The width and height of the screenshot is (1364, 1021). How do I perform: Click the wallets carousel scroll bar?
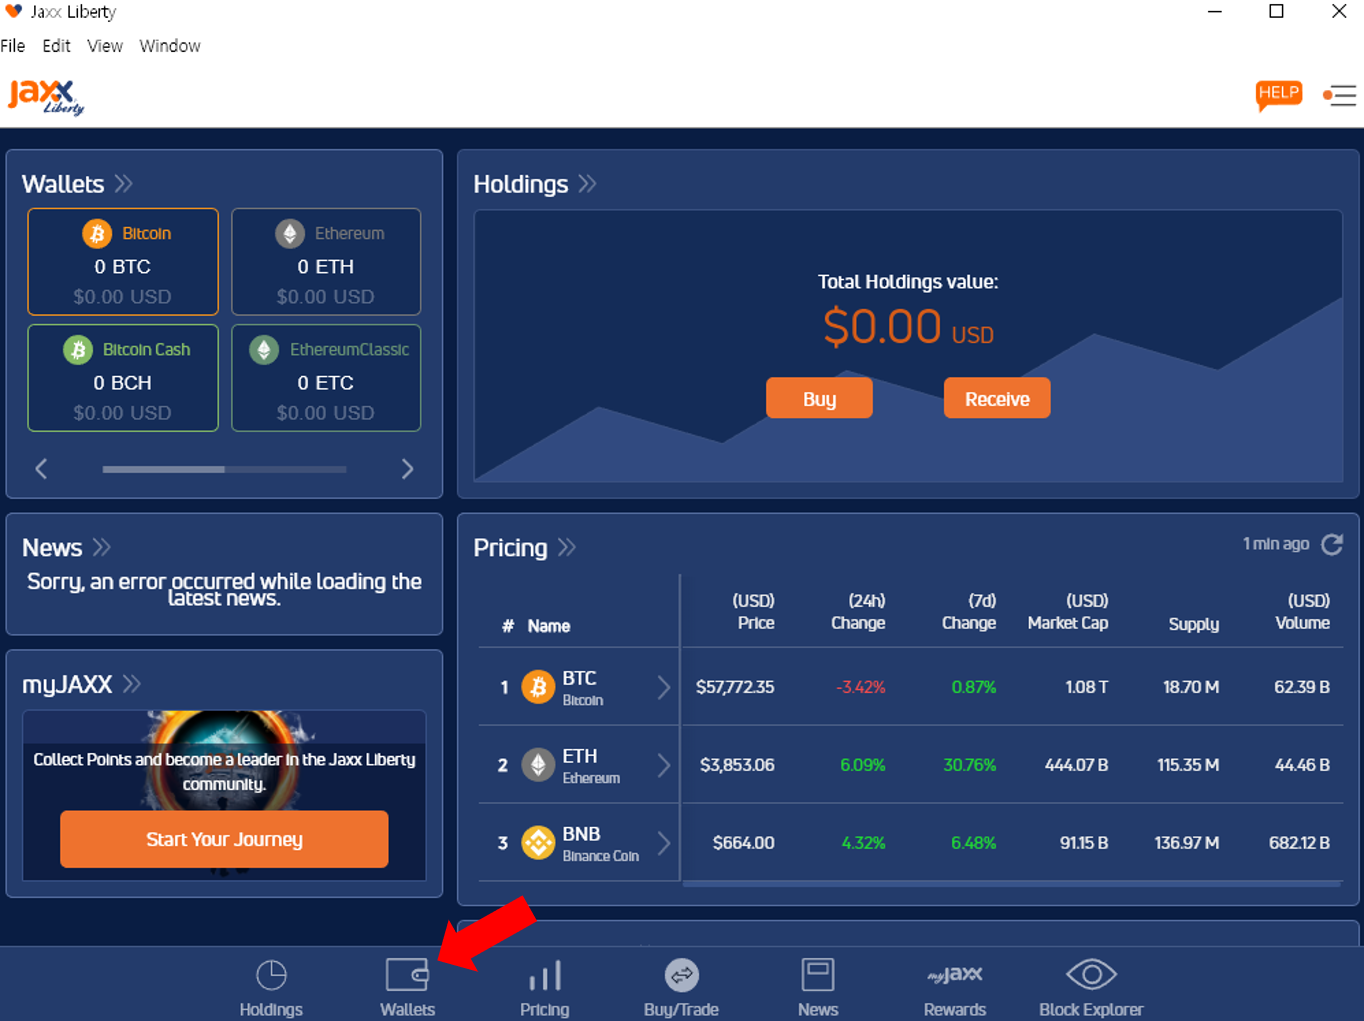[224, 469]
